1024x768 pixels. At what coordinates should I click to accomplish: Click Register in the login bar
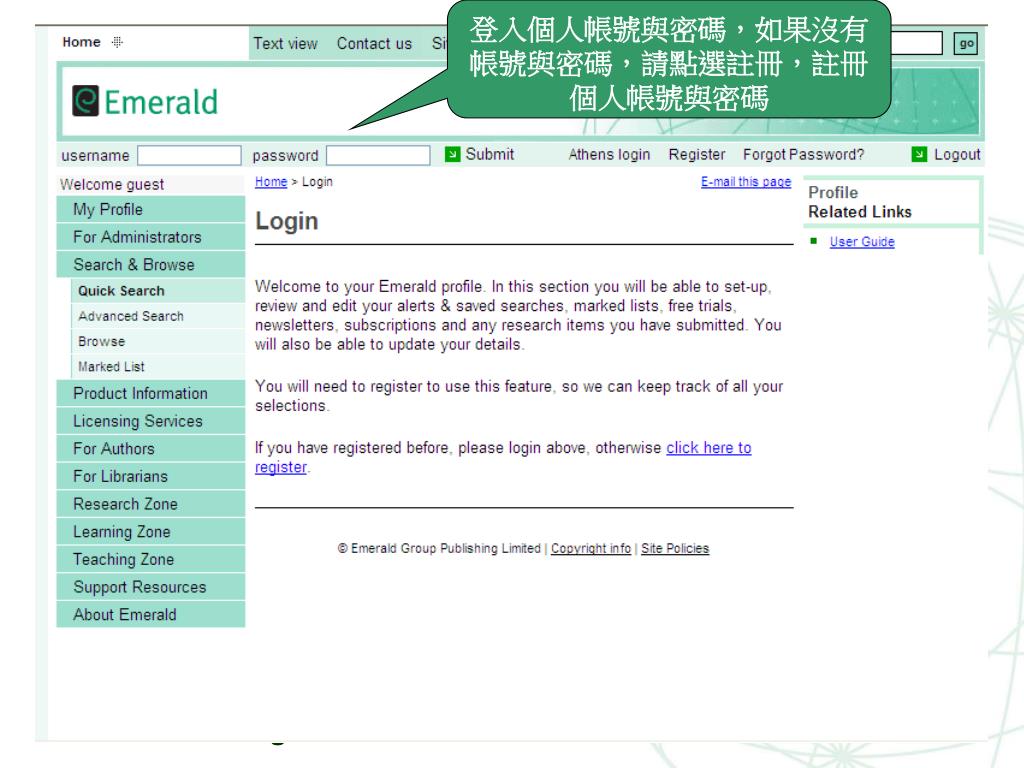point(697,155)
